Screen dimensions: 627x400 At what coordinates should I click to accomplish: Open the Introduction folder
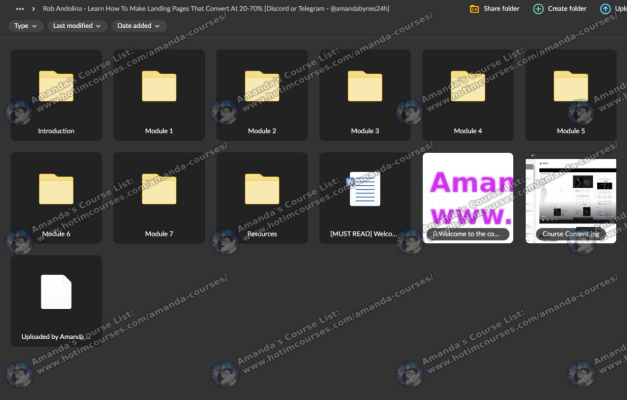[x=56, y=95]
